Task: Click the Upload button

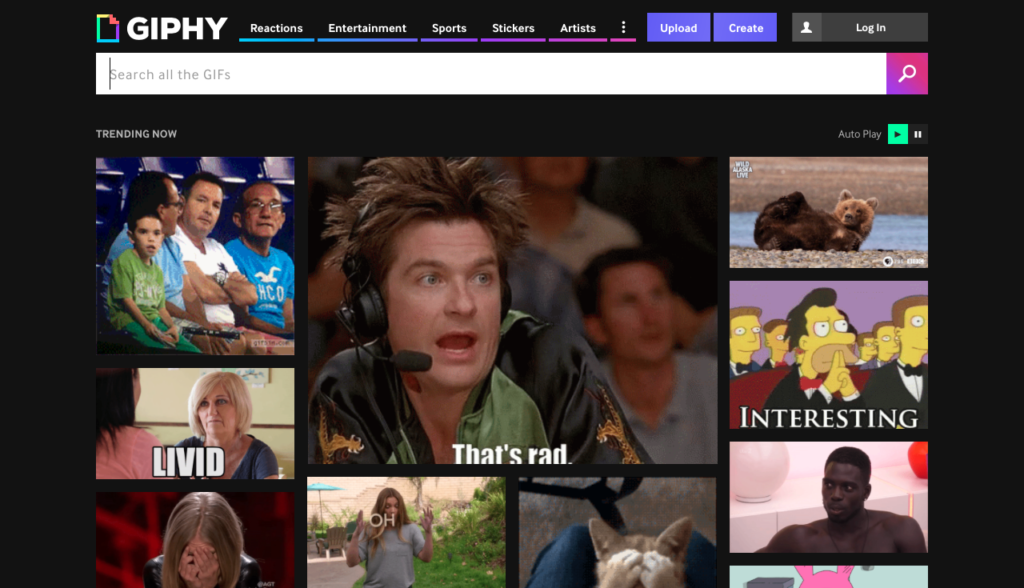Action: pyautogui.click(x=679, y=27)
